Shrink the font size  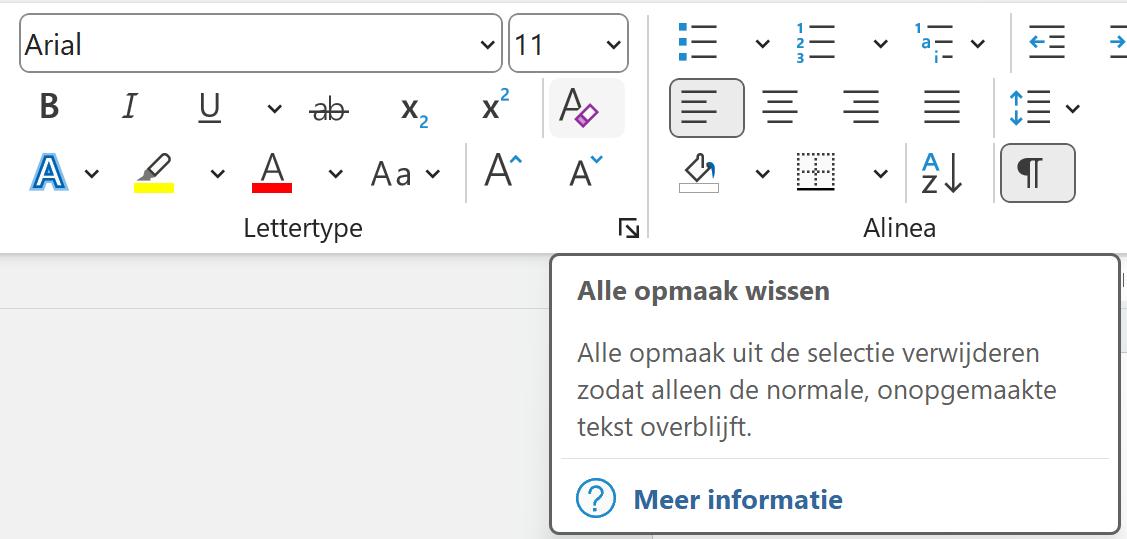tap(585, 173)
